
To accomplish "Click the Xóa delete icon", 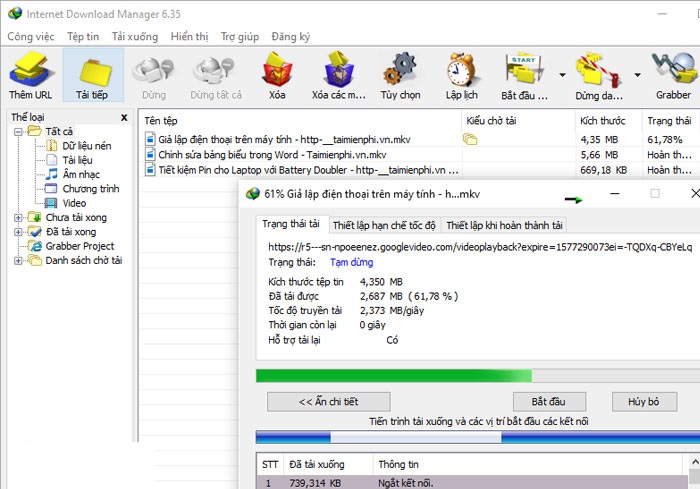I will click(277, 75).
